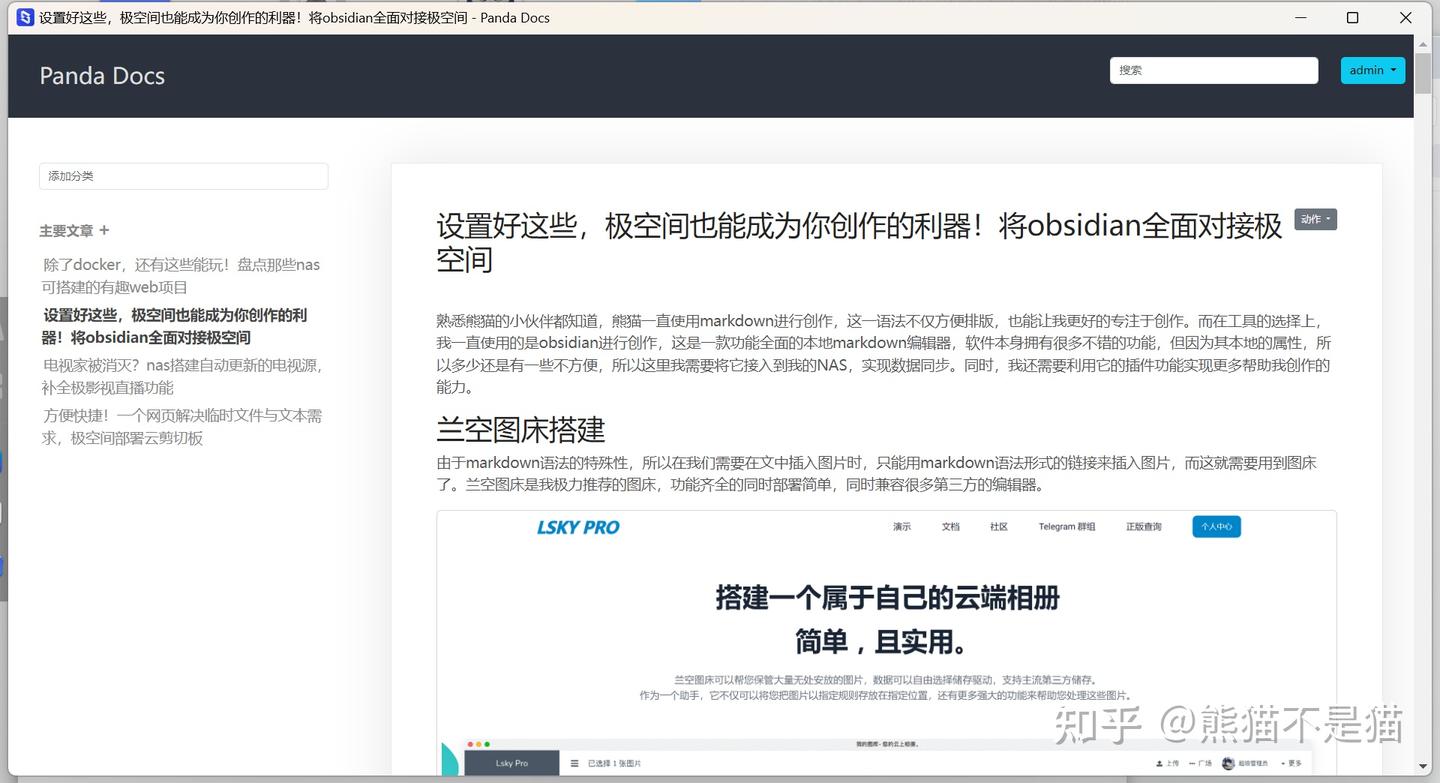The height and width of the screenshot is (783, 1440).
Task: Click the plus icon next to 主要文章
Action: coord(104,230)
